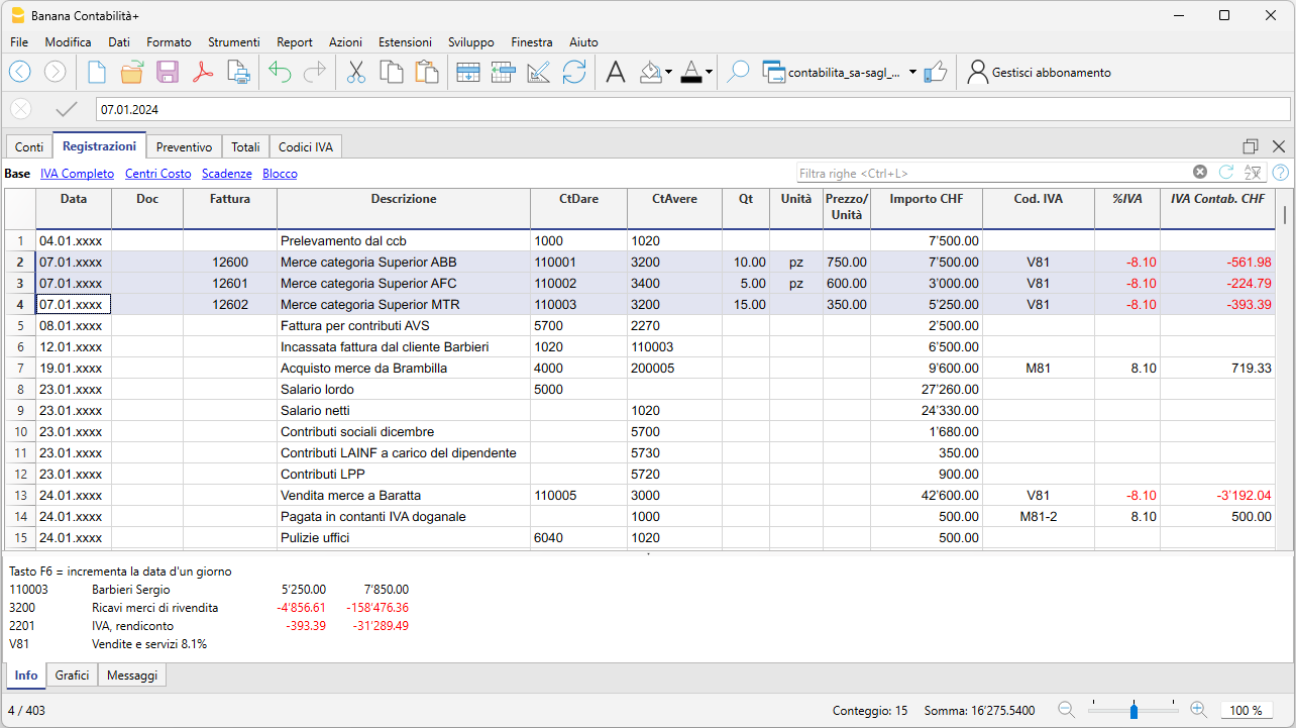This screenshot has width=1296, height=728.
Task: Export to PDF with the red PDF icon
Action: coord(203,72)
